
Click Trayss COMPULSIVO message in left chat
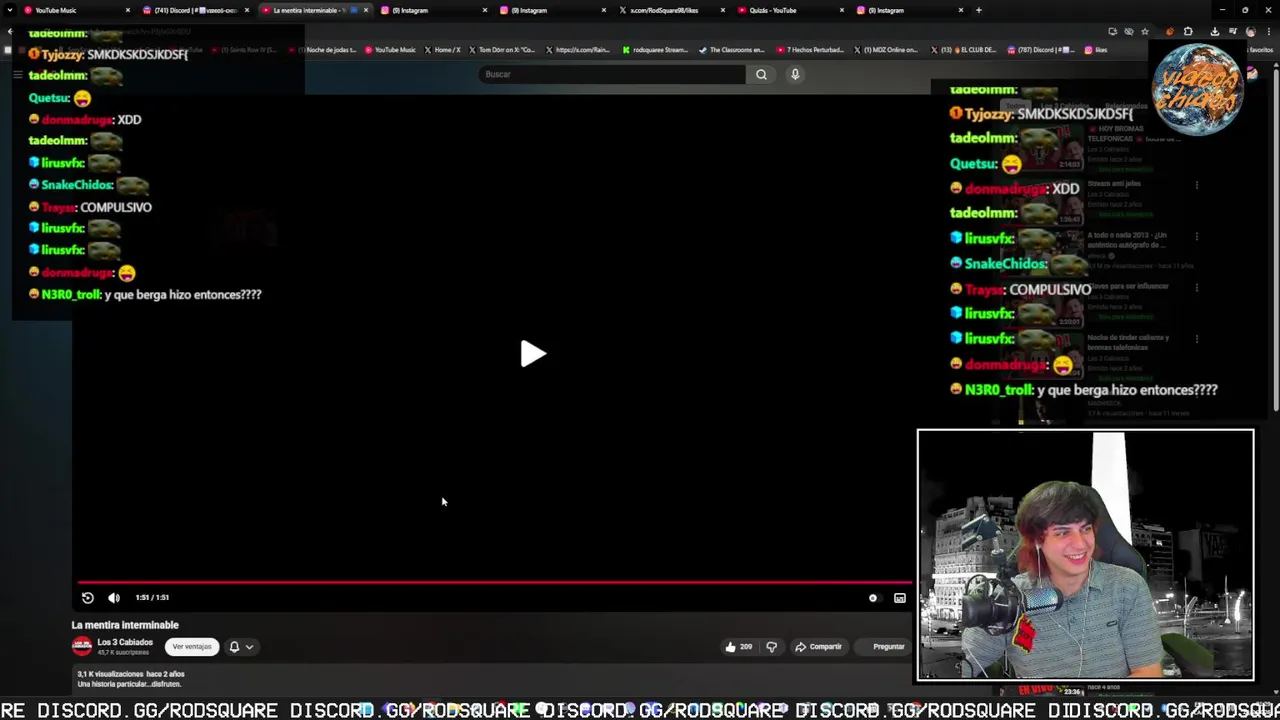click(90, 207)
